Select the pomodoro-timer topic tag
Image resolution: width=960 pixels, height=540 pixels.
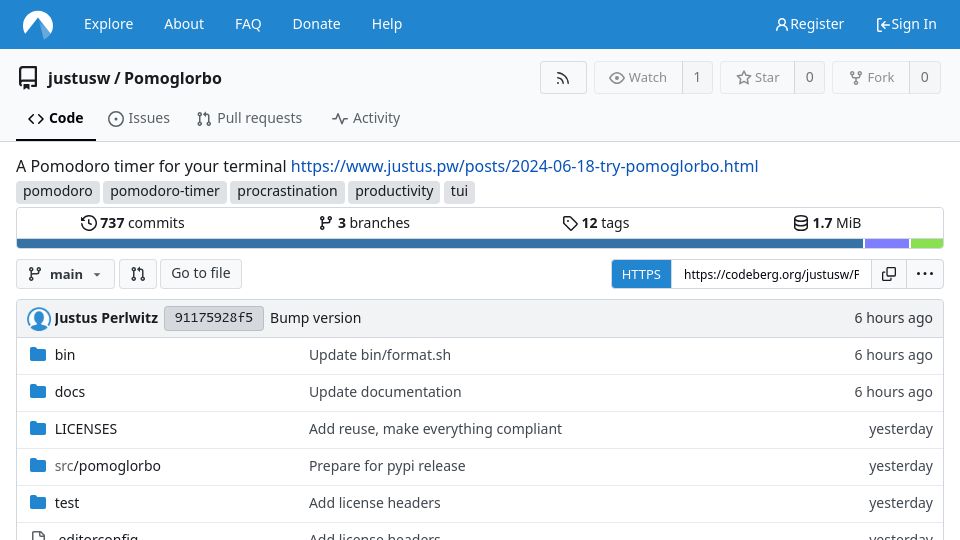165,192
